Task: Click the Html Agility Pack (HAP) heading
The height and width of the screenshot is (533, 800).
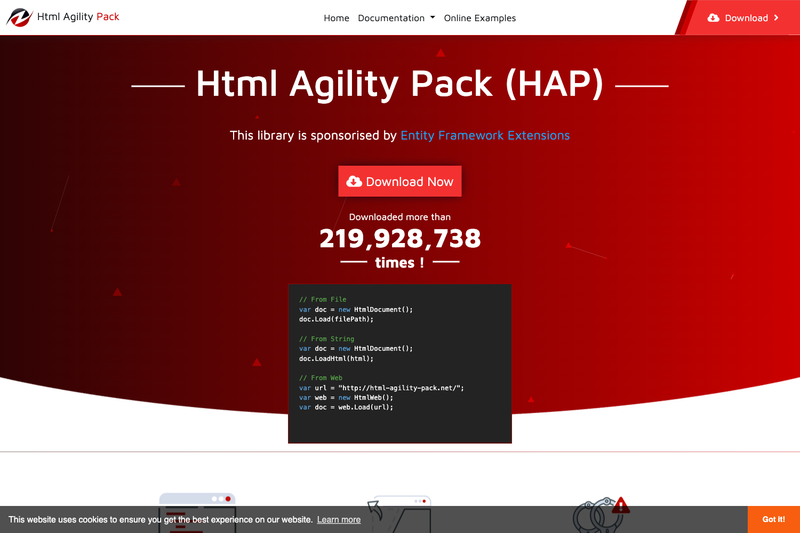Action: tap(400, 83)
